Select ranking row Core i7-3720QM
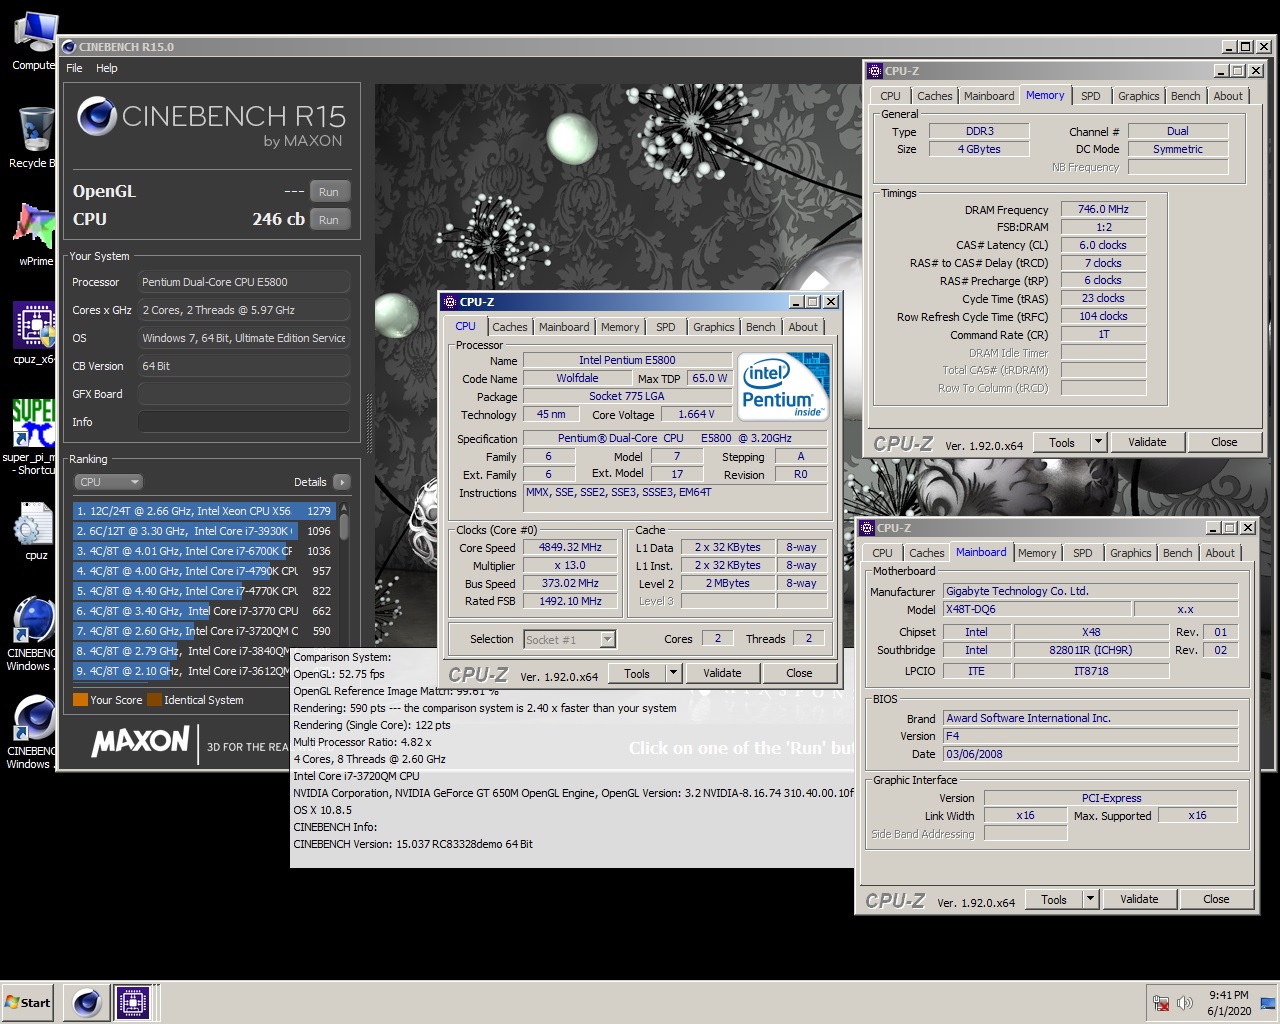Screen dimensions: 1280x1024 [x=204, y=631]
